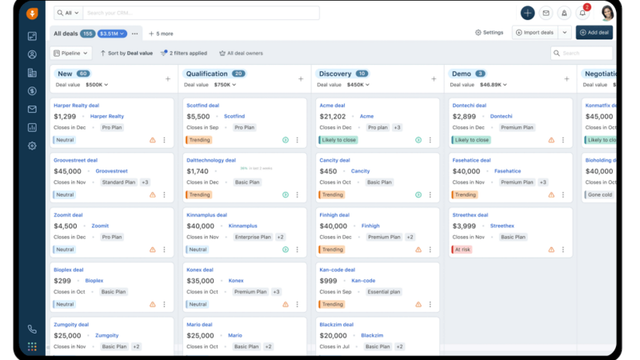Open Contacts icon in left sidebar
The width and height of the screenshot is (640, 360).
pyautogui.click(x=32, y=54)
